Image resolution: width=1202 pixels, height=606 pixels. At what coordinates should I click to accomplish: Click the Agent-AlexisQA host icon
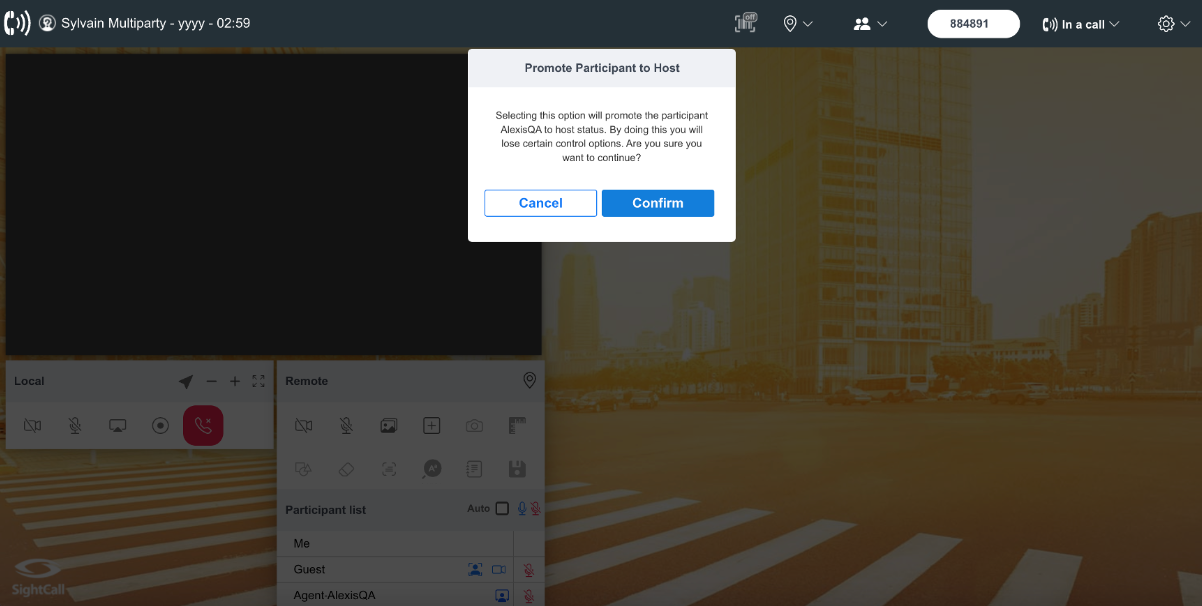[x=502, y=595]
